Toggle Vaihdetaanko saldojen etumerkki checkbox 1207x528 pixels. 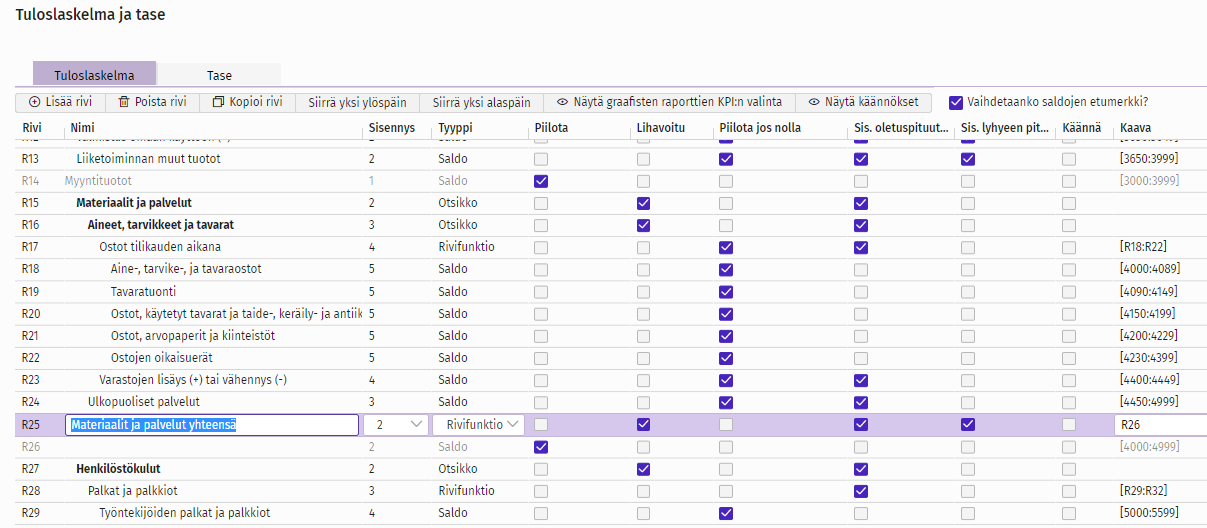(x=956, y=102)
